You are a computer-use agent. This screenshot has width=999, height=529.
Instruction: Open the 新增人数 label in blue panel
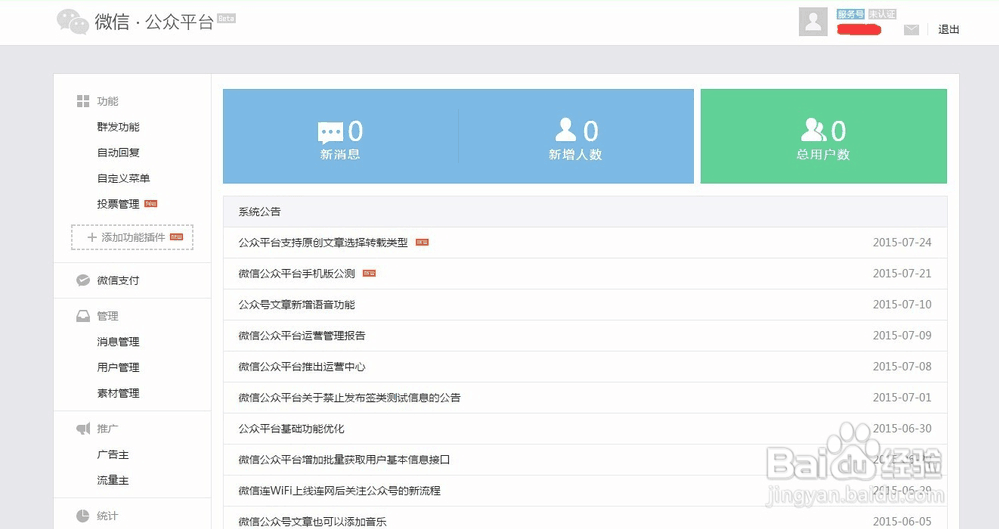point(575,154)
